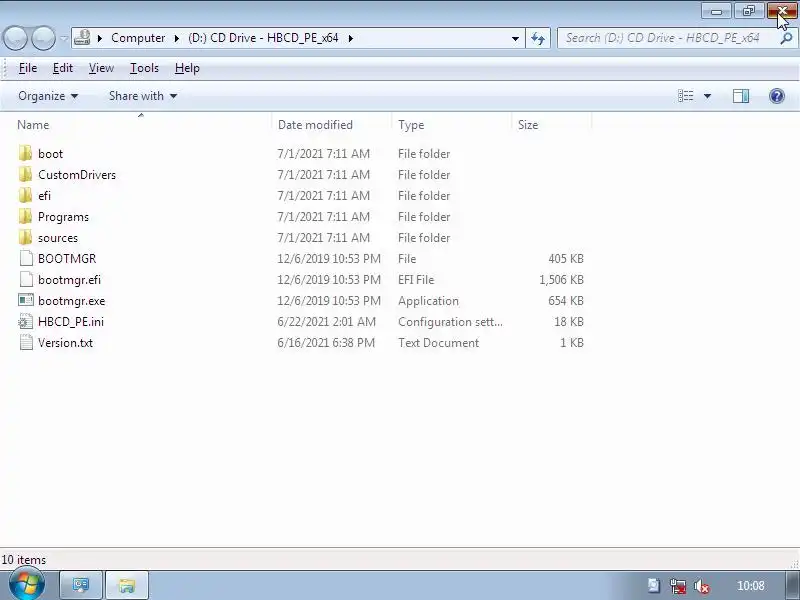Screen dimensions: 800x600
Task: Select the boot folder icon
Action: (x=25, y=153)
